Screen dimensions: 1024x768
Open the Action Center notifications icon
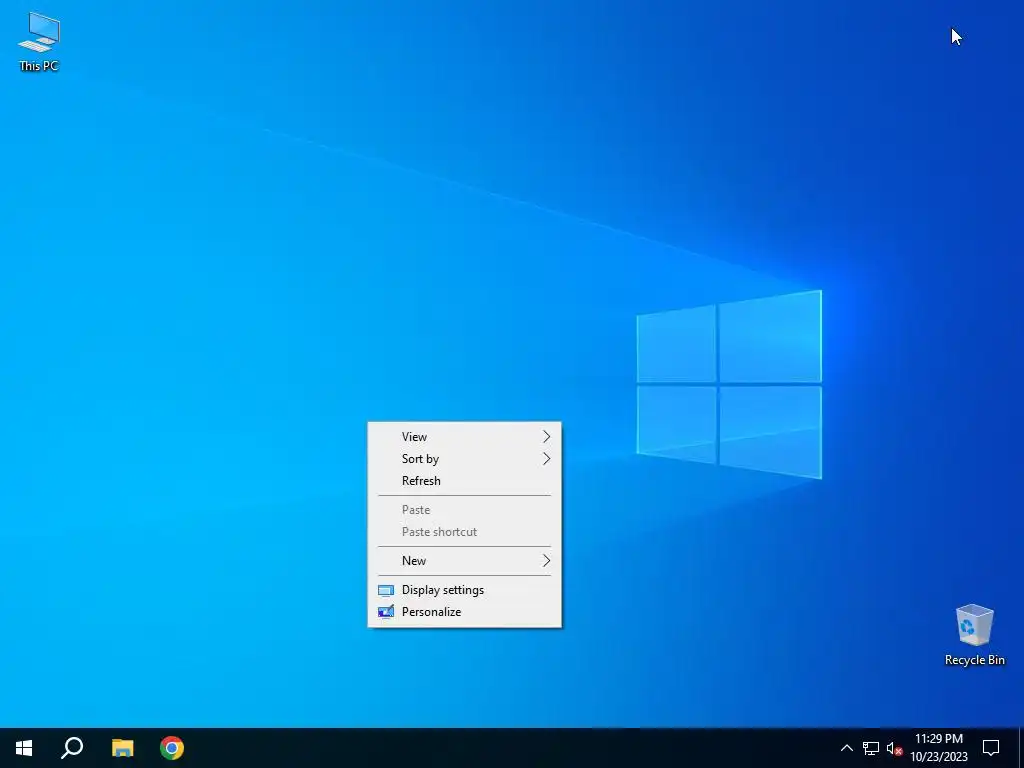(991, 748)
